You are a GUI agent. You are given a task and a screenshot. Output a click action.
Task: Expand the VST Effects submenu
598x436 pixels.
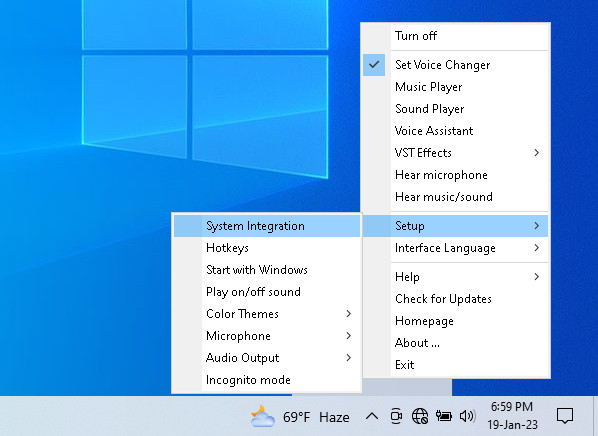(455, 153)
